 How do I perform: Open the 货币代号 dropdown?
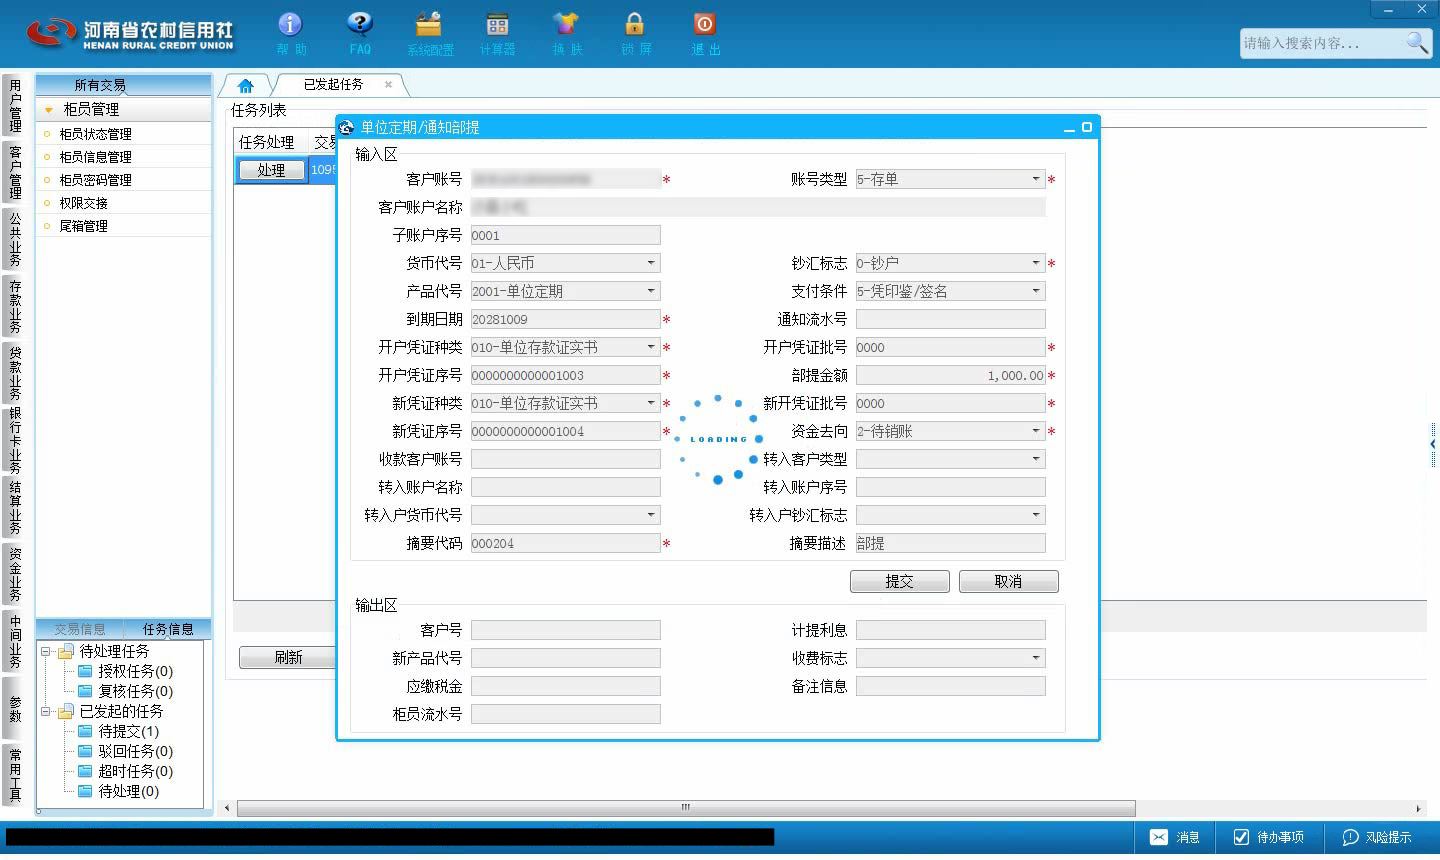(x=651, y=263)
